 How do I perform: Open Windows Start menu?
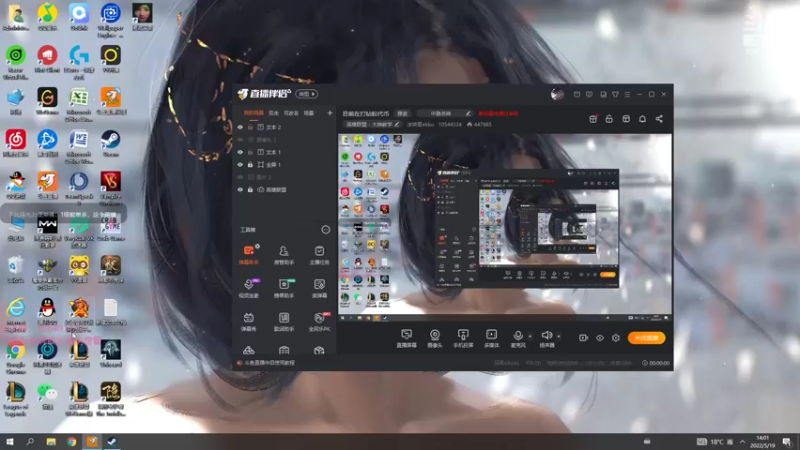10,442
